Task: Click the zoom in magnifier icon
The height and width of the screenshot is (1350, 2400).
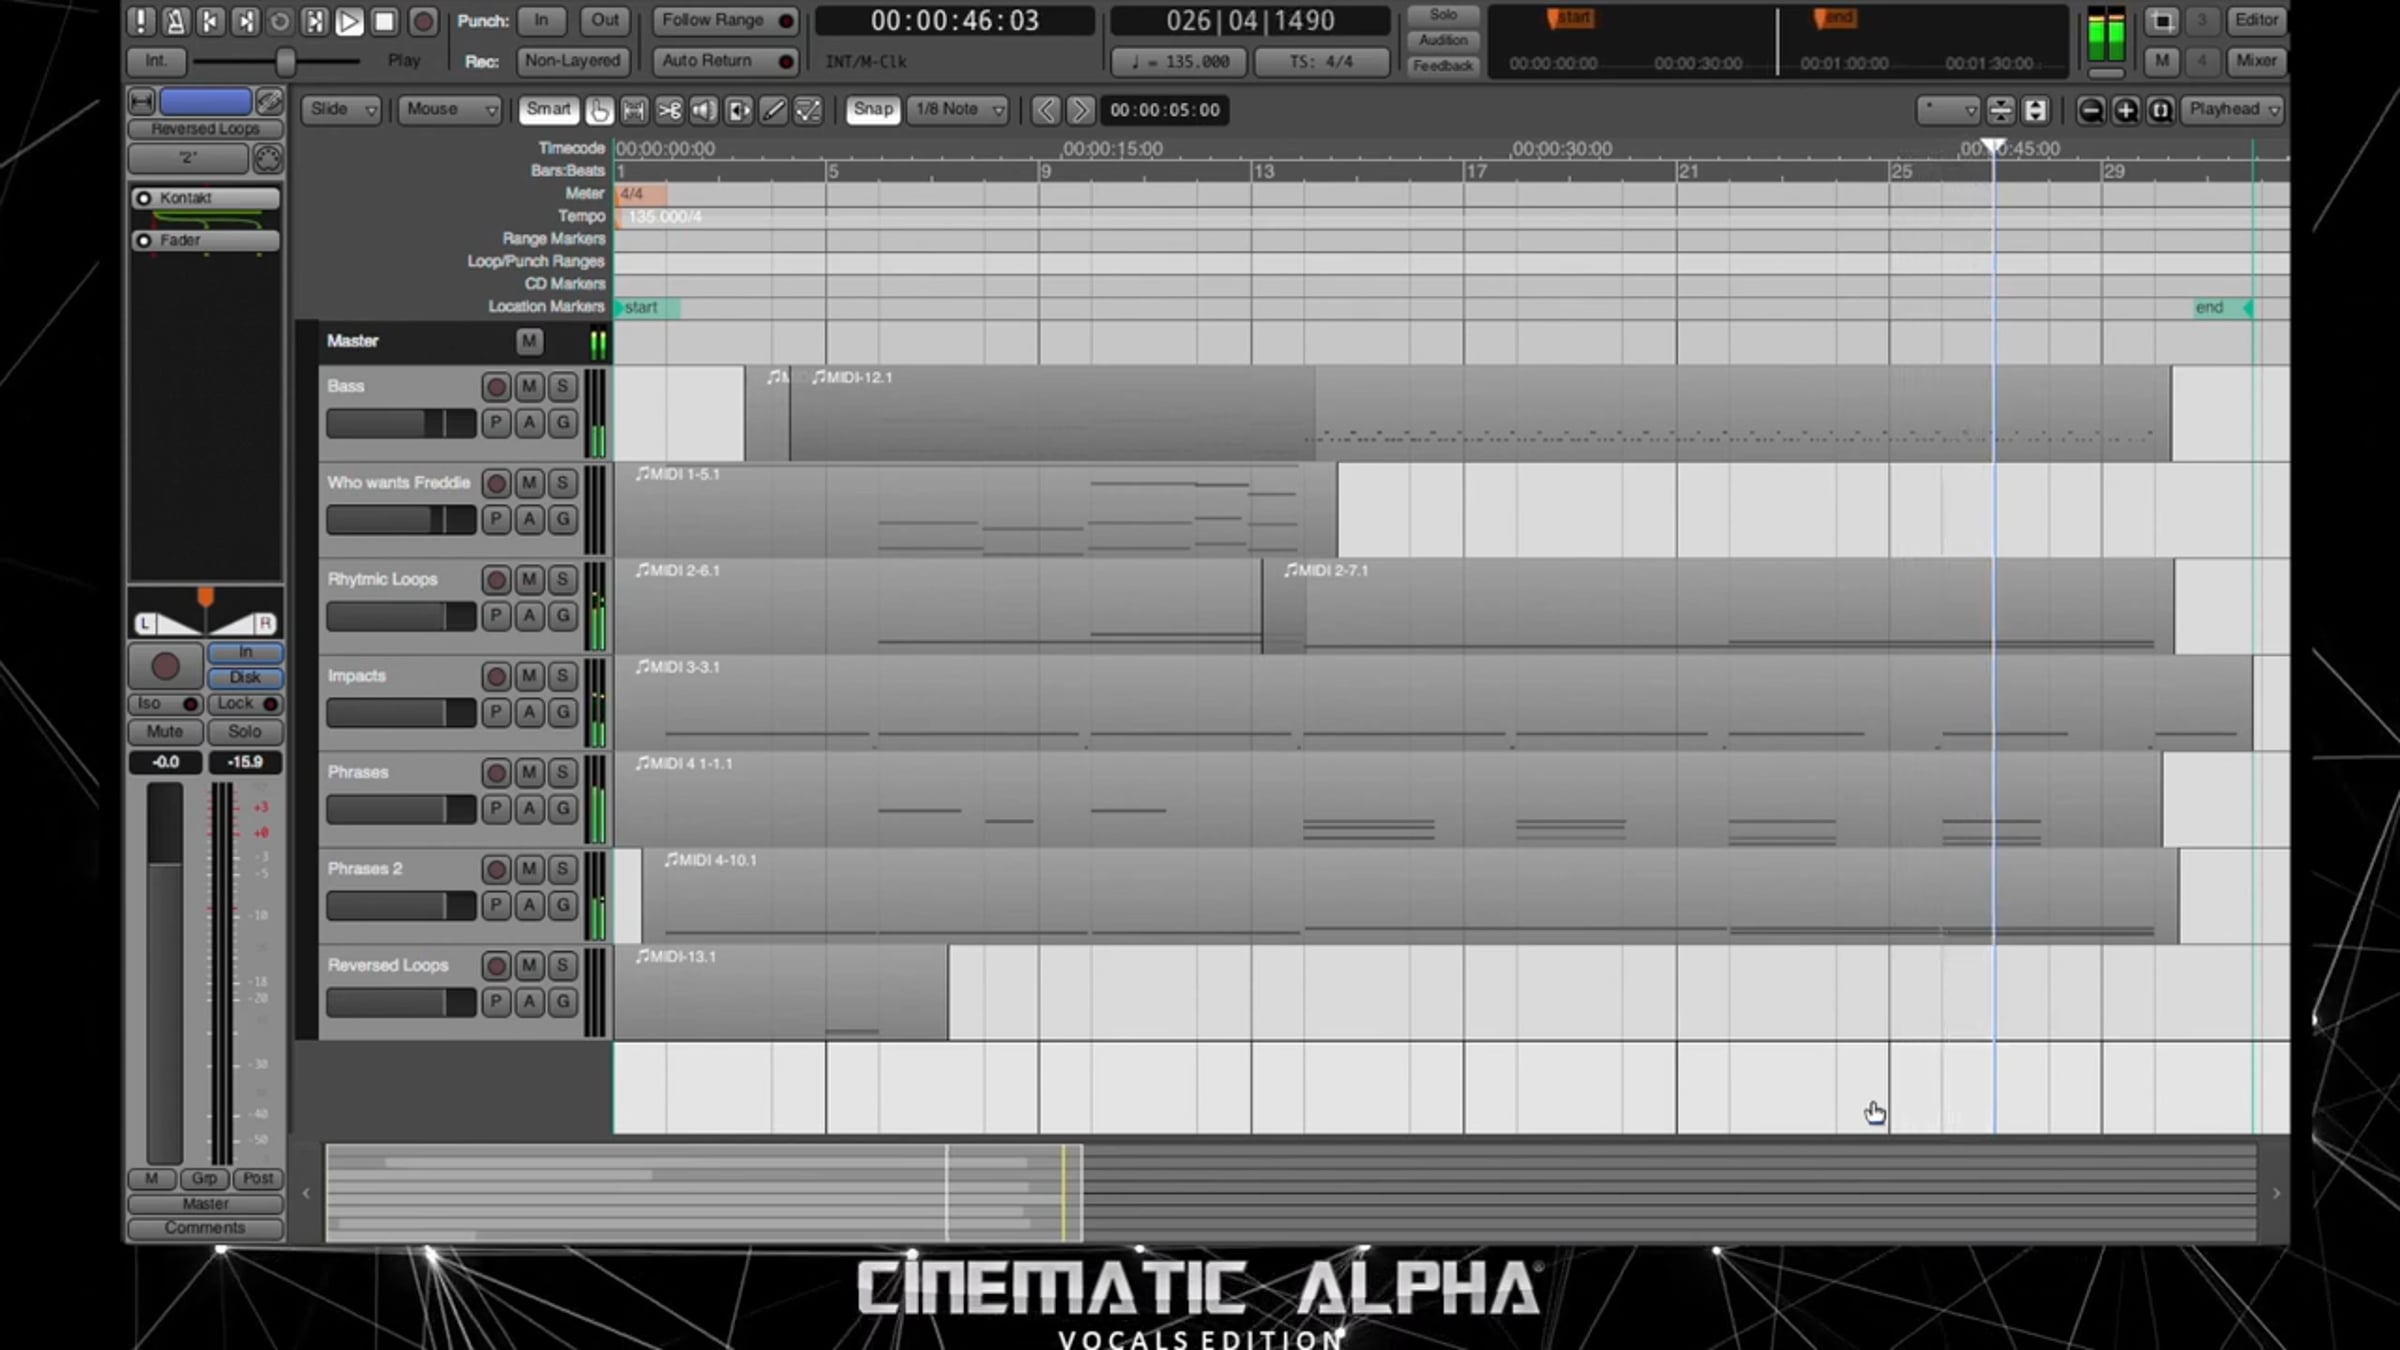Action: pyautogui.click(x=2125, y=110)
